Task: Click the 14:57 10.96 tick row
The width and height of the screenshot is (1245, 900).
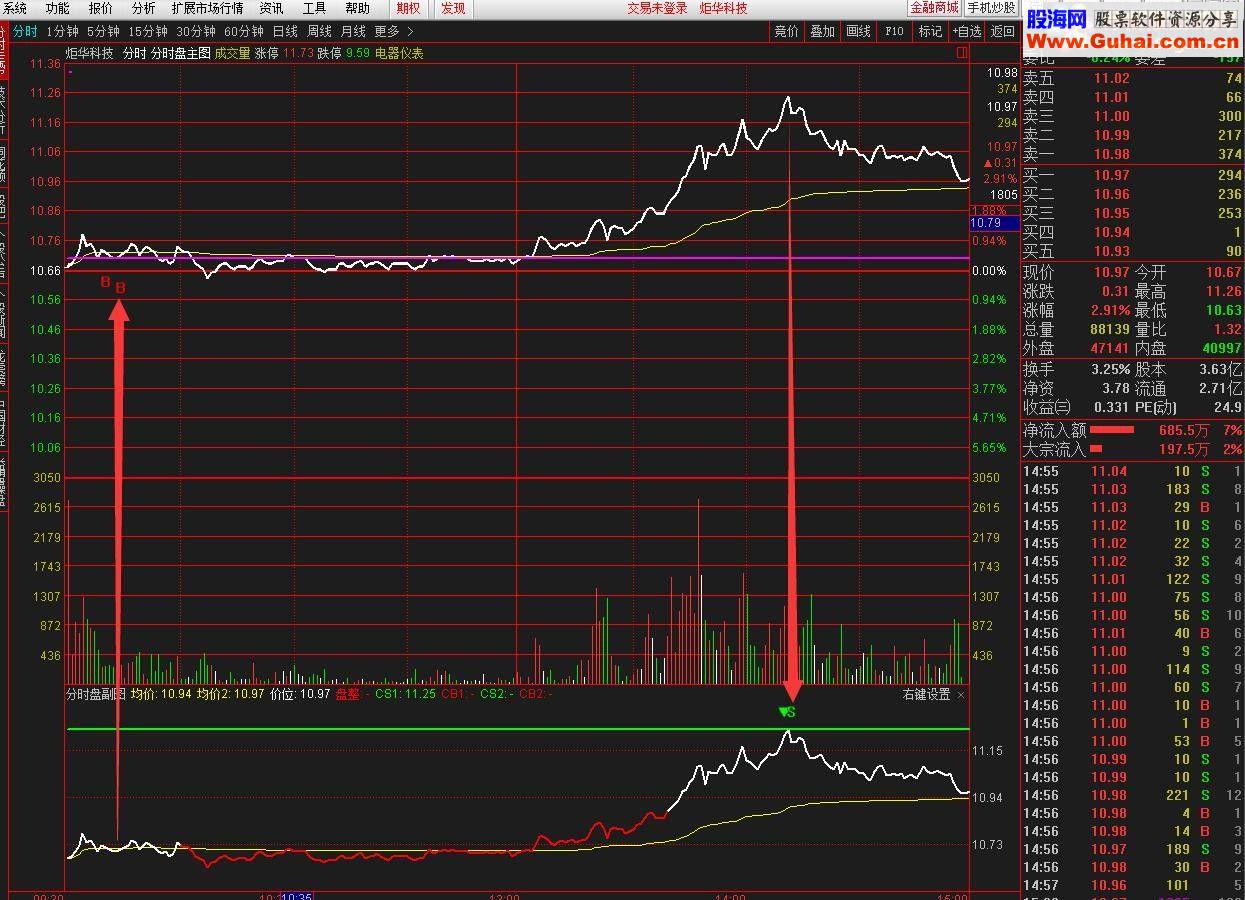Action: [x=1132, y=886]
